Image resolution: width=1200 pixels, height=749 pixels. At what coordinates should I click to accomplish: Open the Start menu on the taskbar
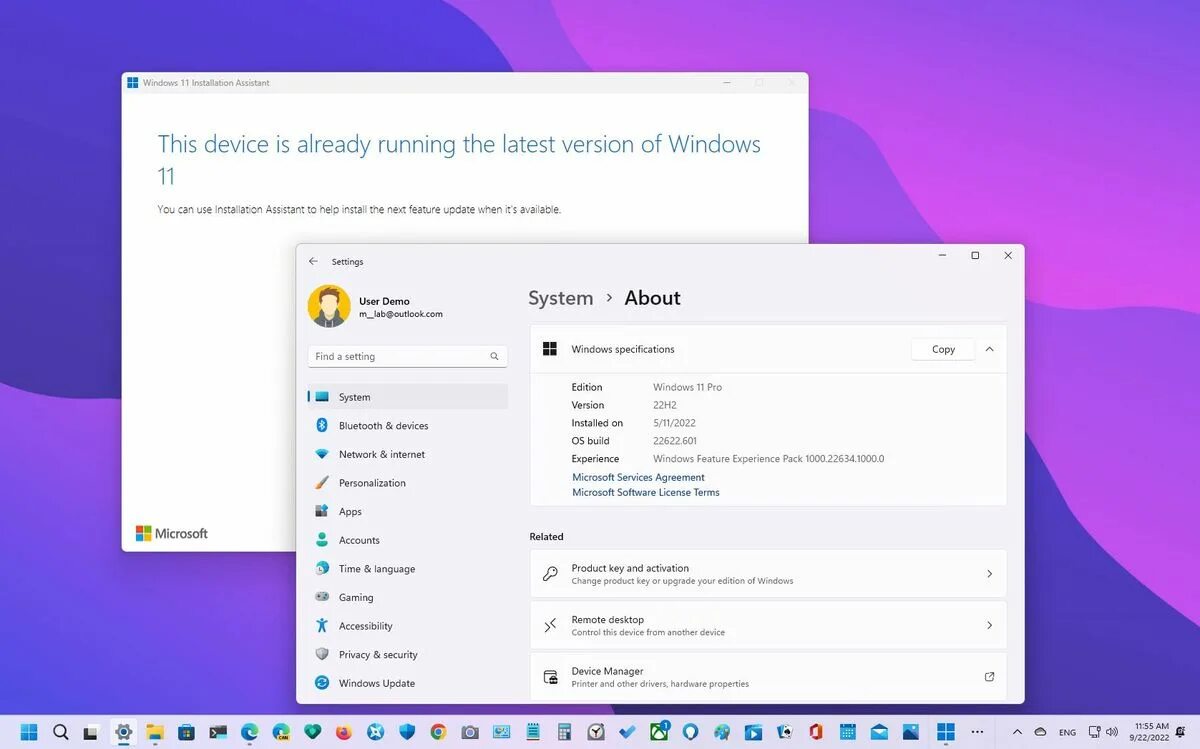point(29,732)
